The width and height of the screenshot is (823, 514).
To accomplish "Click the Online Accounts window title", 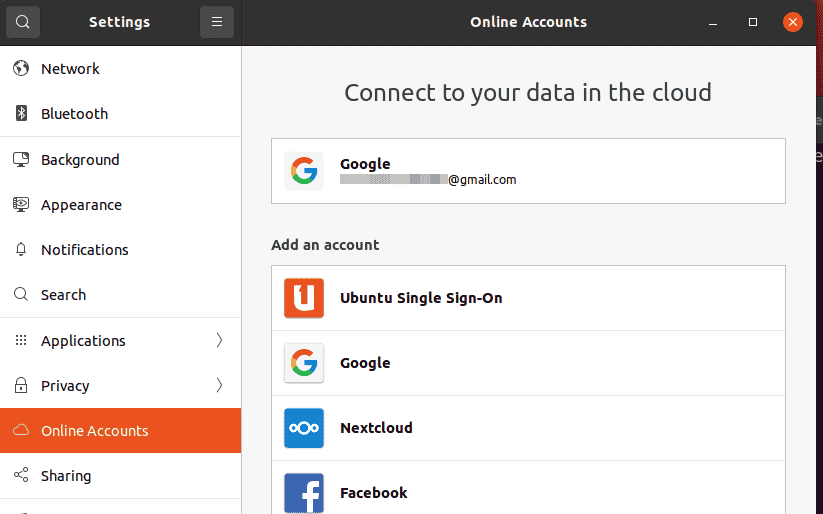I will pyautogui.click(x=529, y=22).
